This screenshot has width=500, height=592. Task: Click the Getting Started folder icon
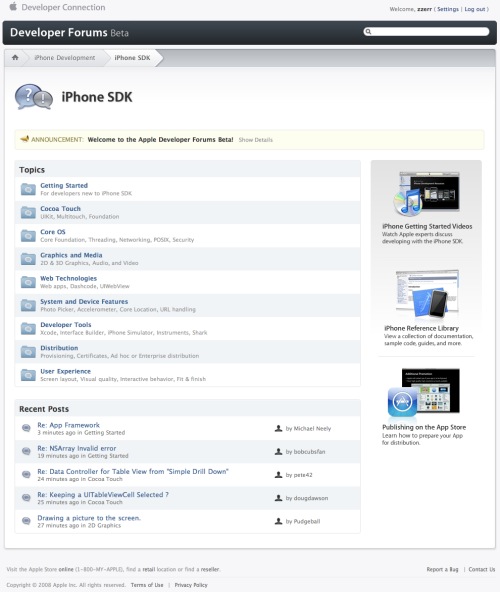point(28,189)
